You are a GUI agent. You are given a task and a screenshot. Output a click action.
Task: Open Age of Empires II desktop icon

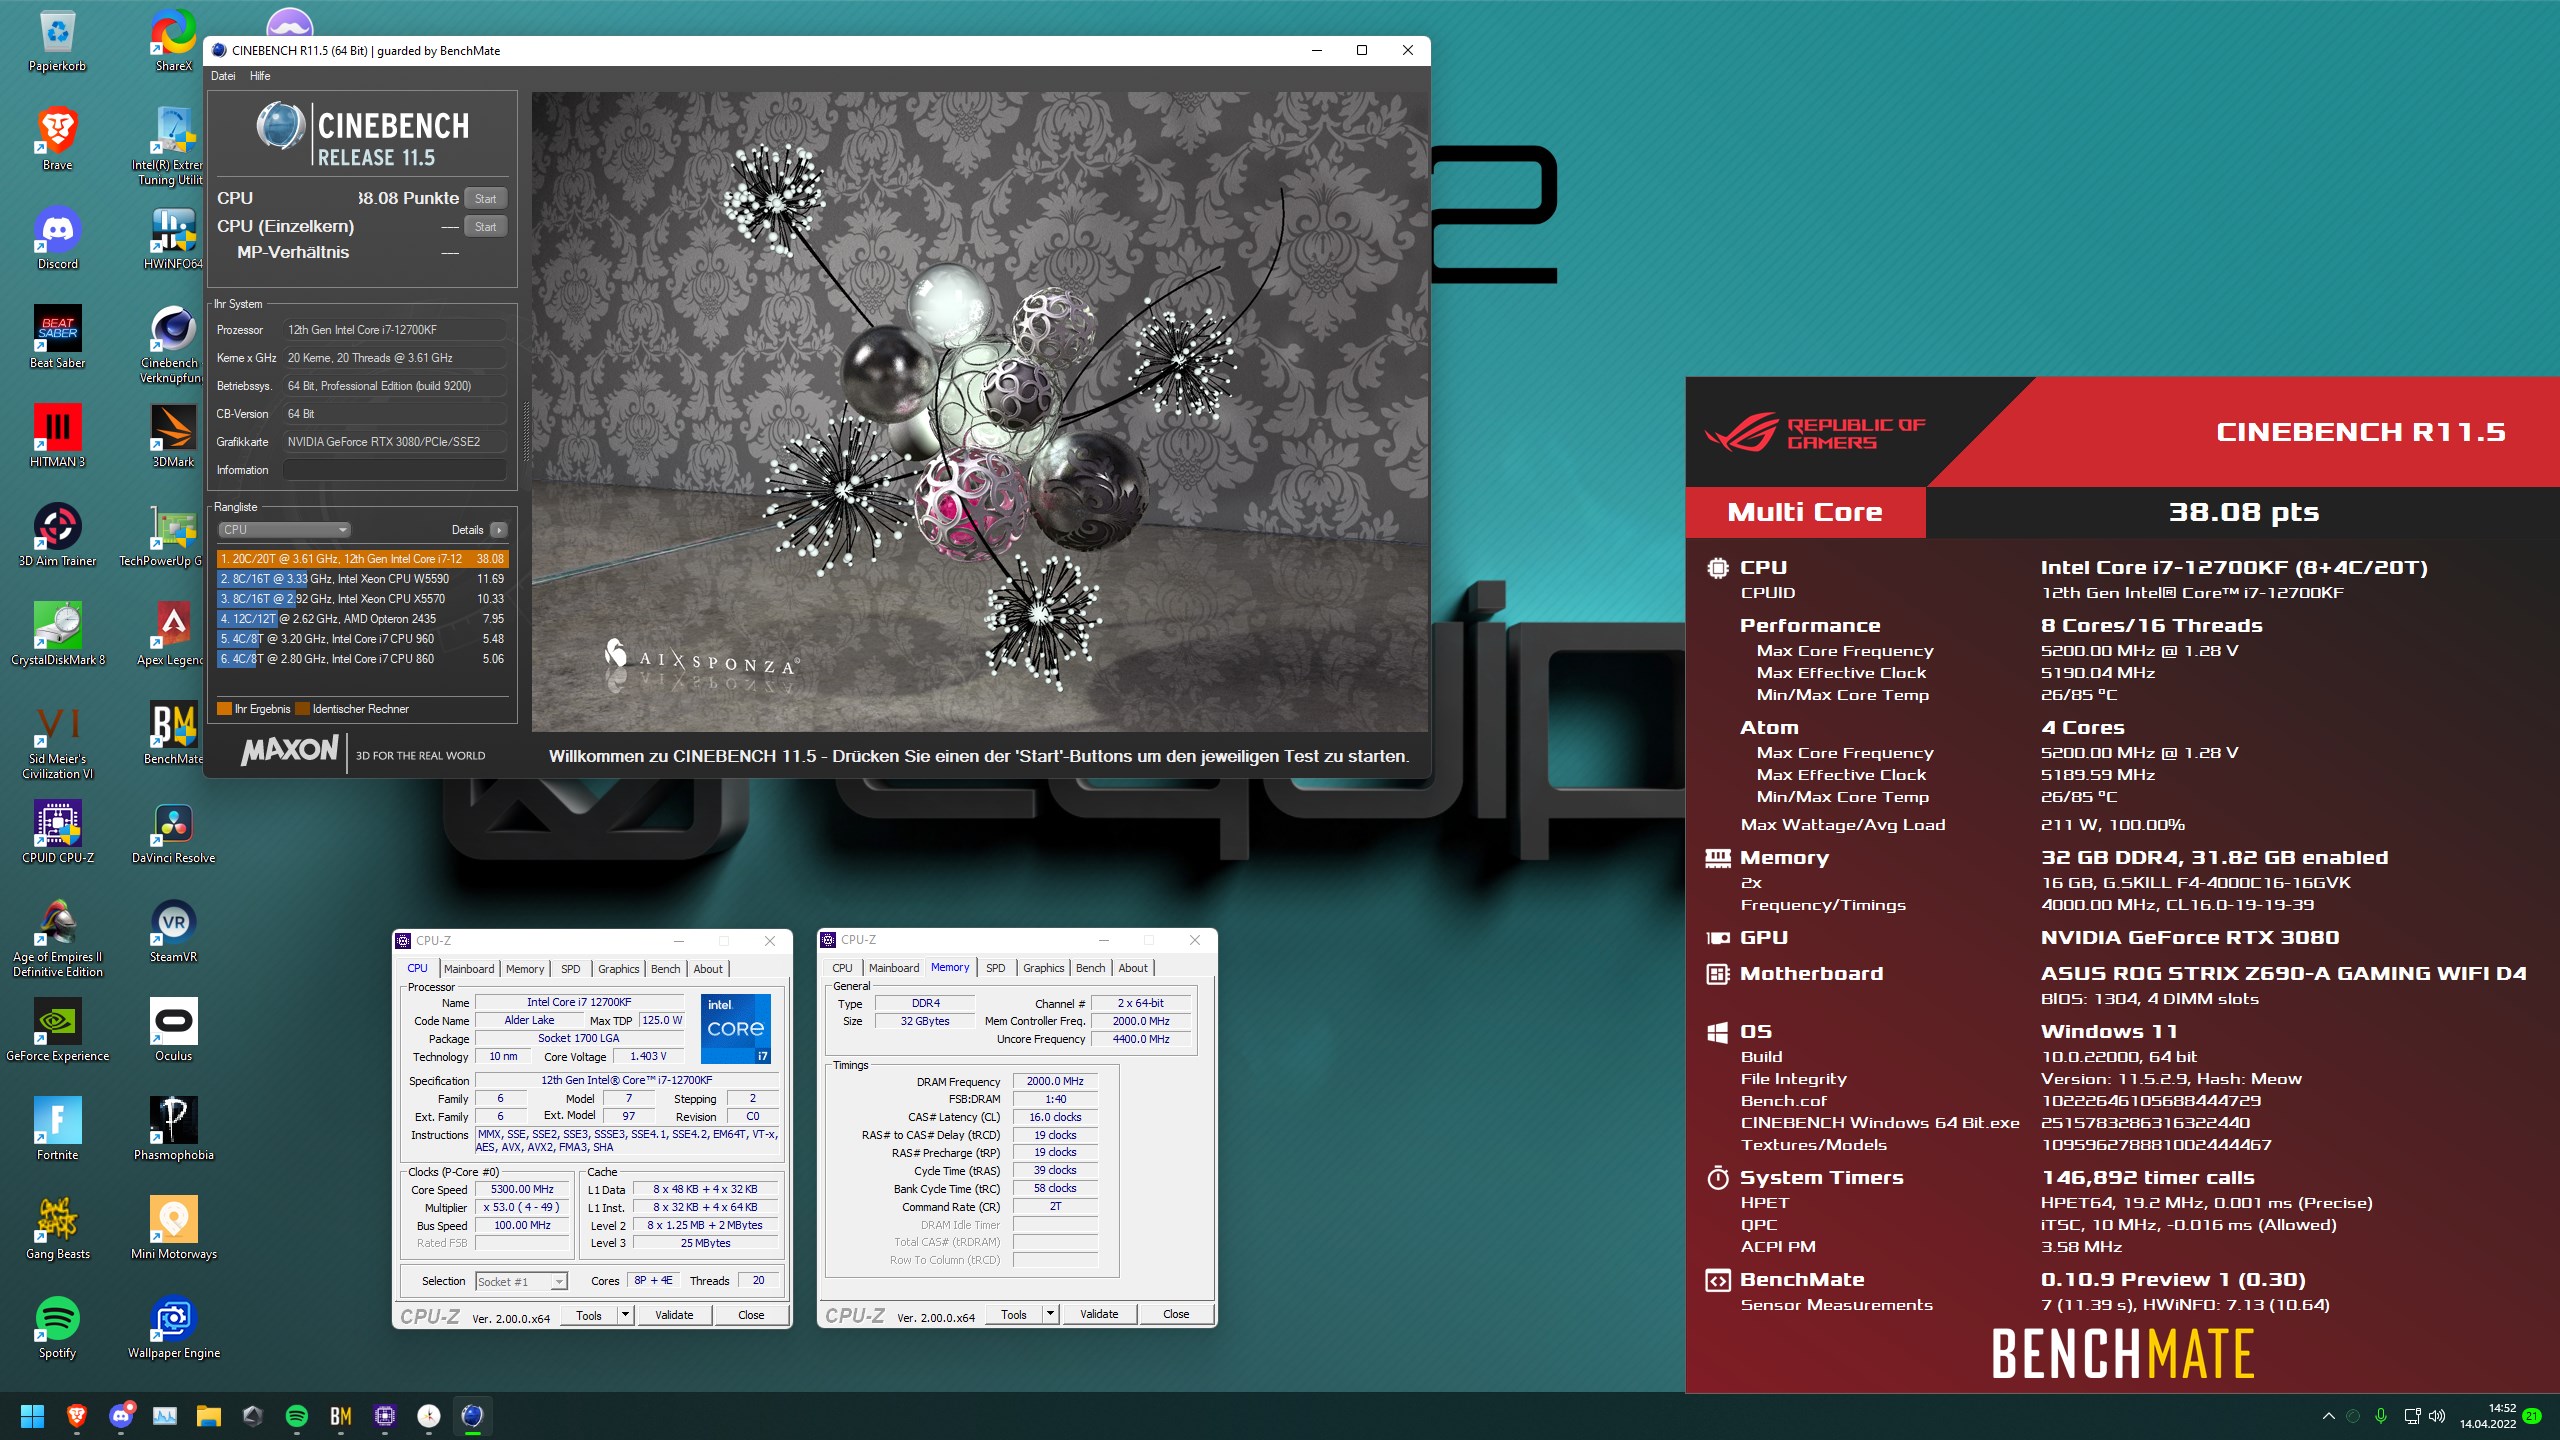click(57, 937)
